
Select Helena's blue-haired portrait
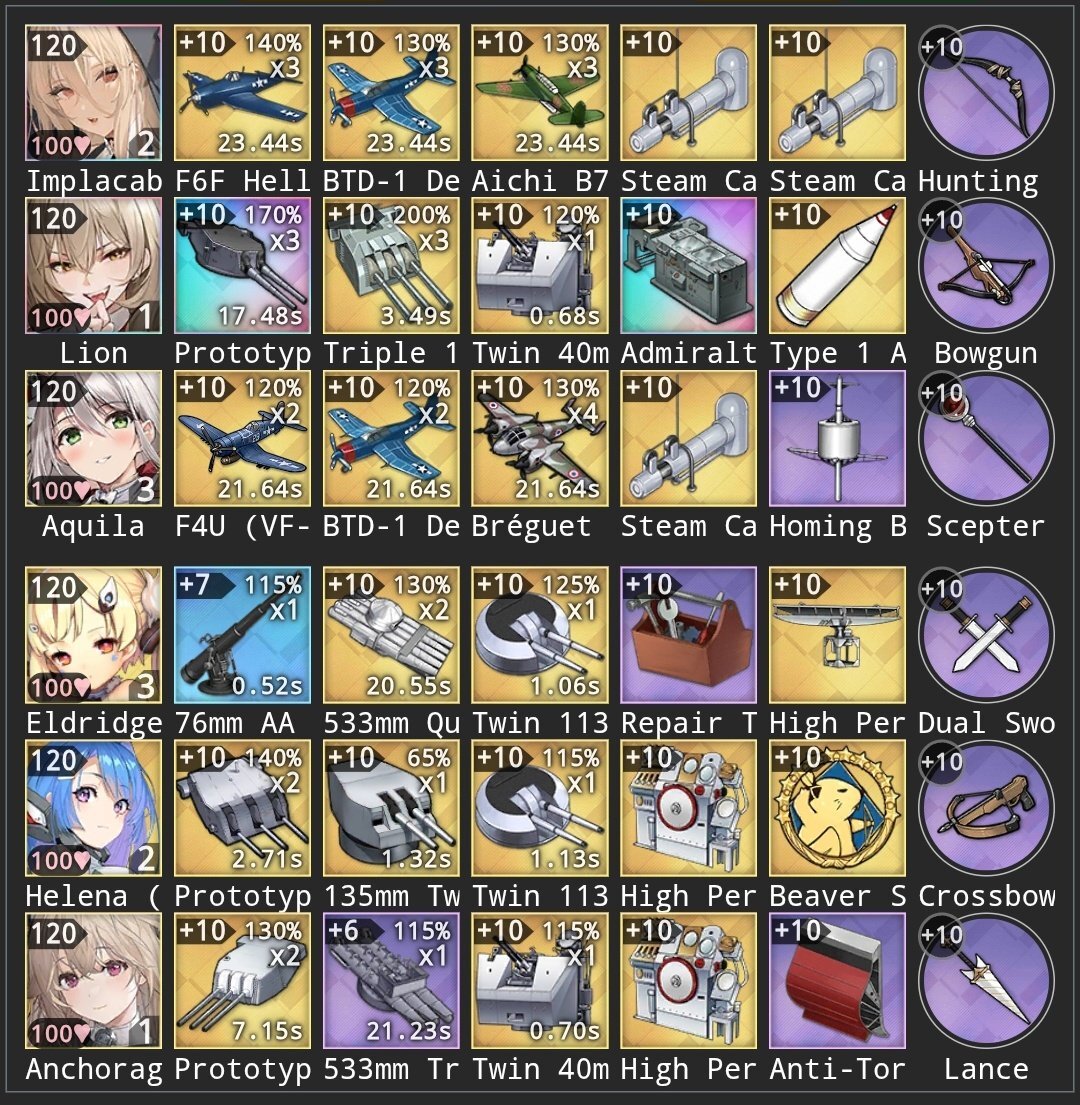(x=93, y=808)
